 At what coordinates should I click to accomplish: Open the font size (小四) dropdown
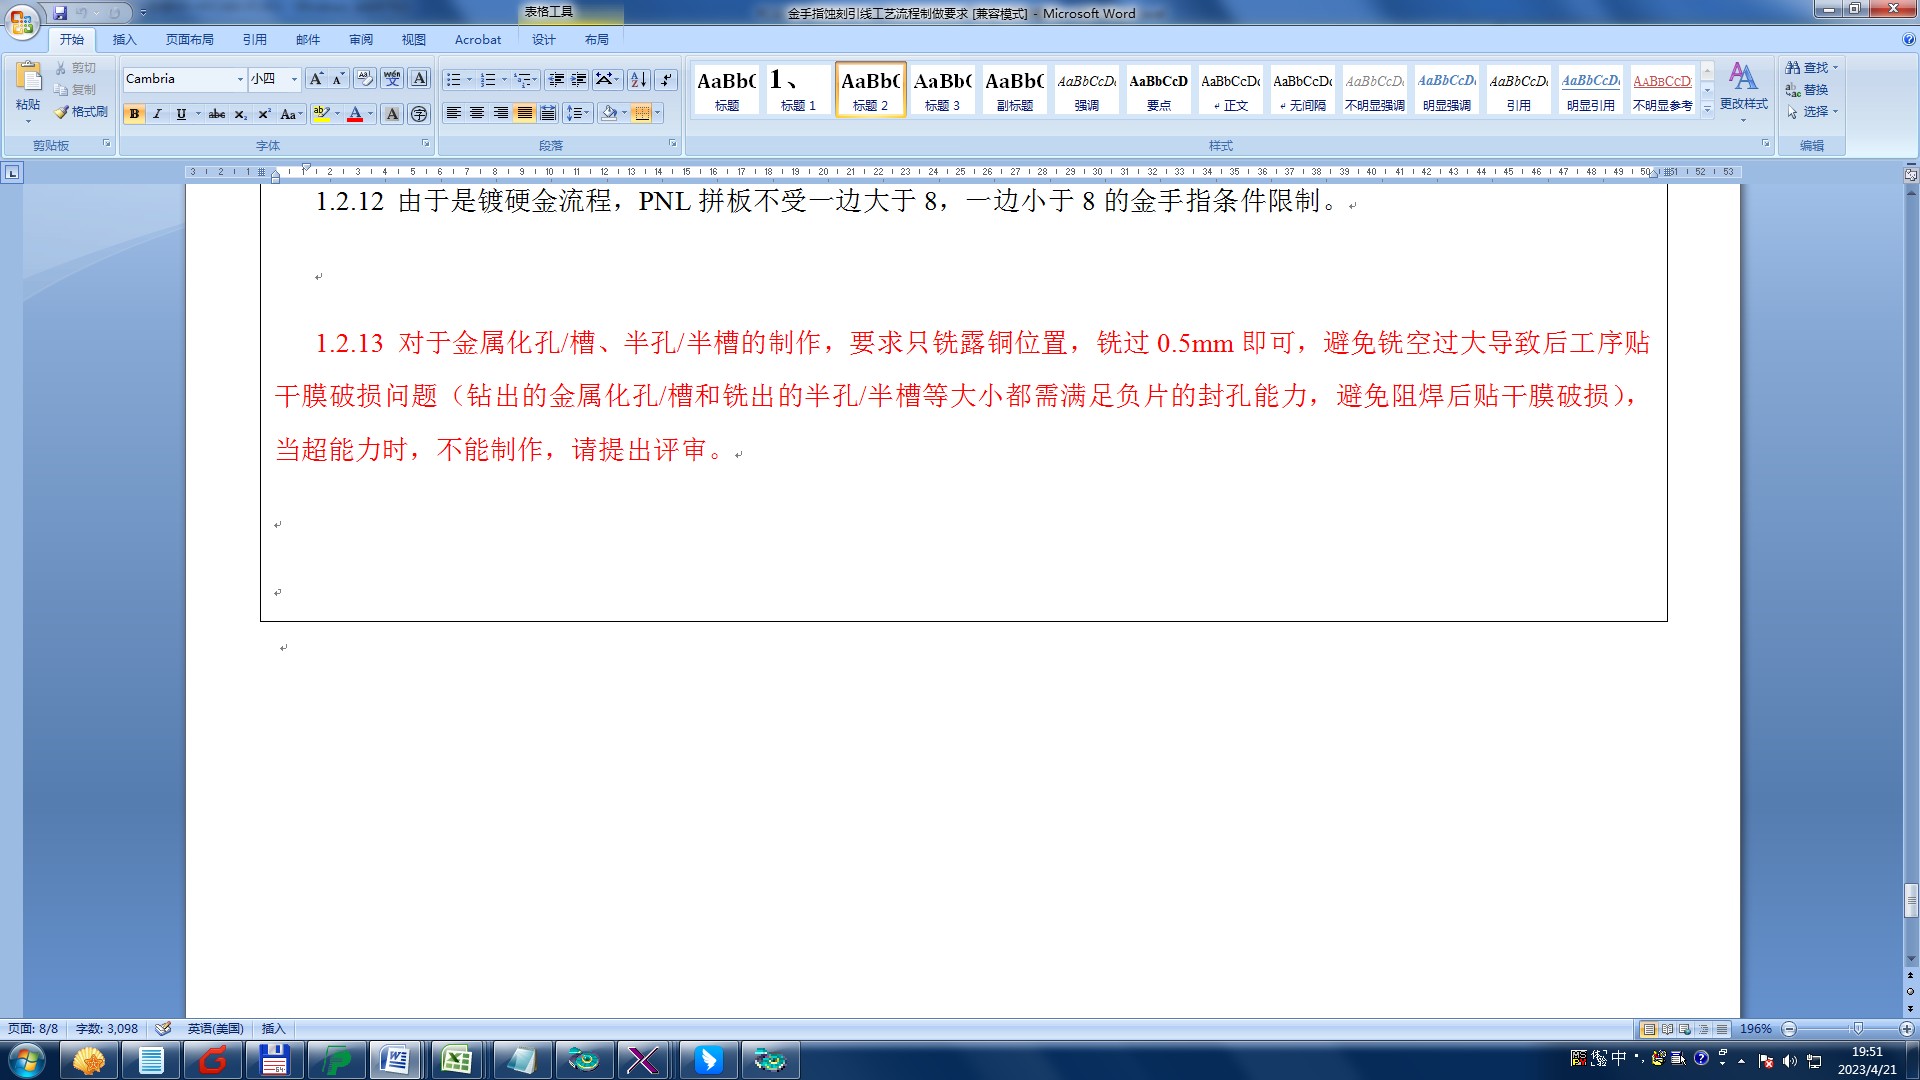tap(294, 79)
